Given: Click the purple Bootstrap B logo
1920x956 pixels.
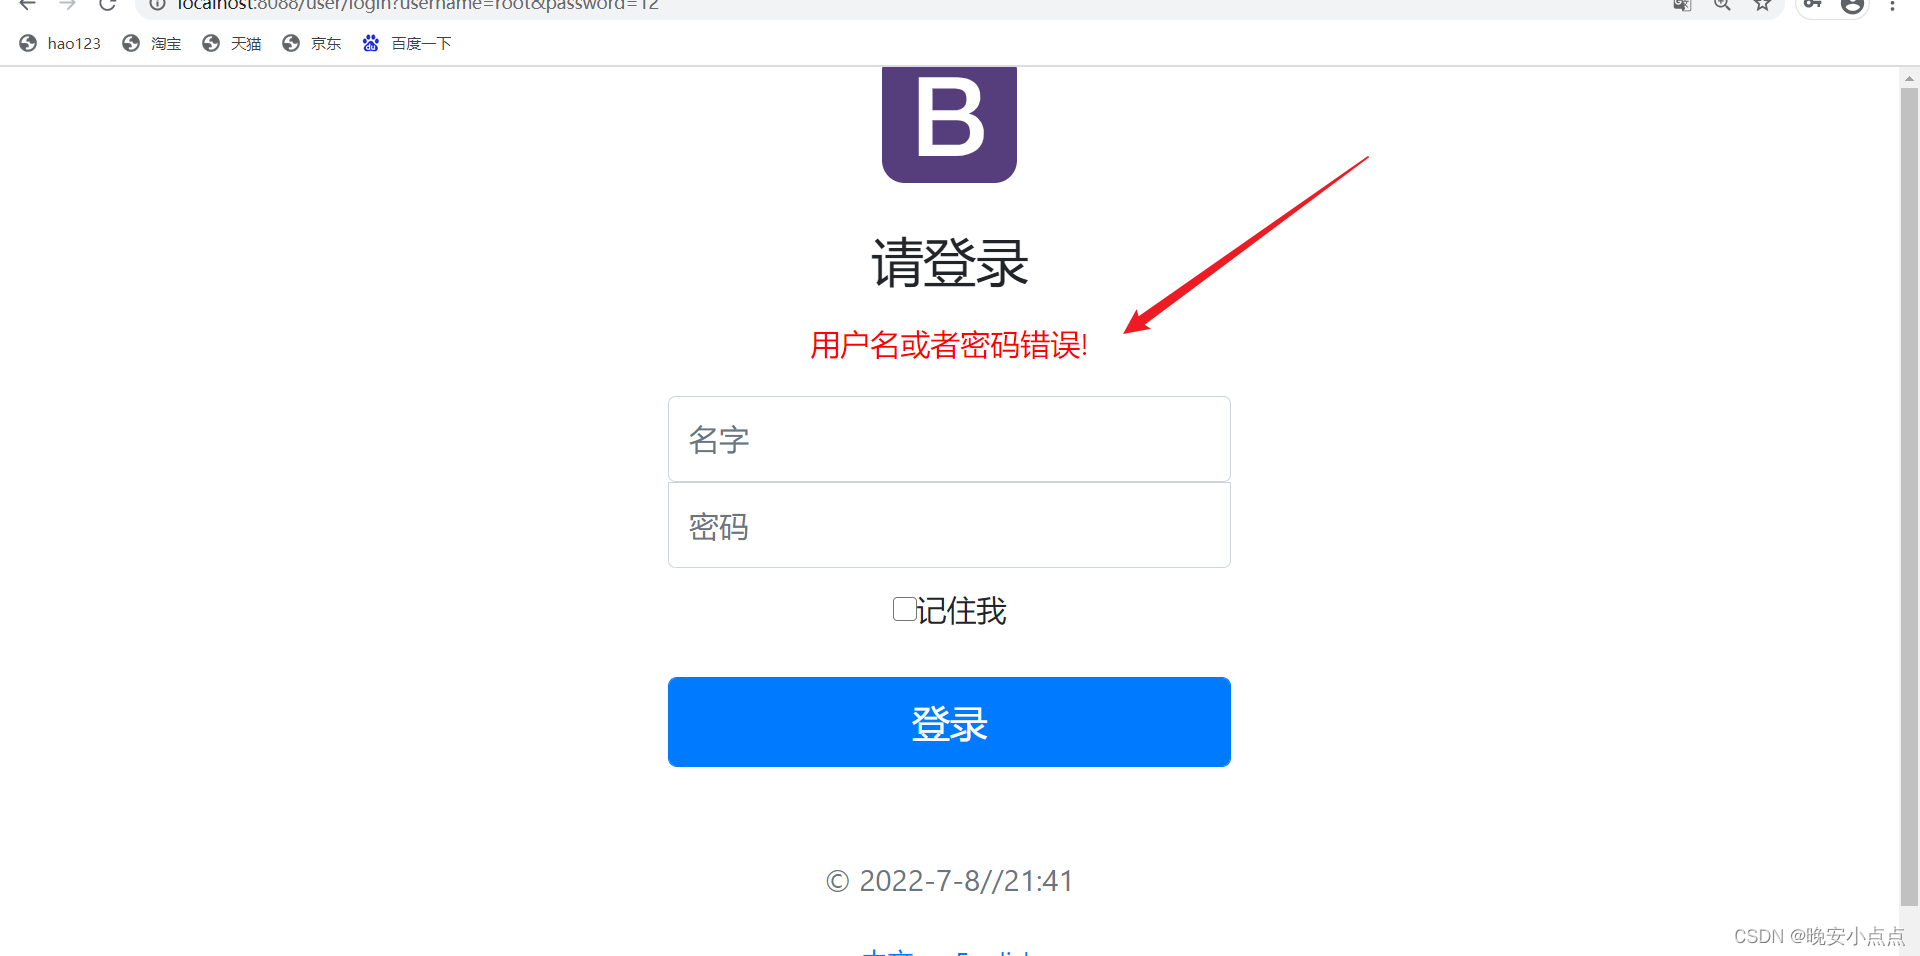Looking at the screenshot, I should click(x=949, y=124).
